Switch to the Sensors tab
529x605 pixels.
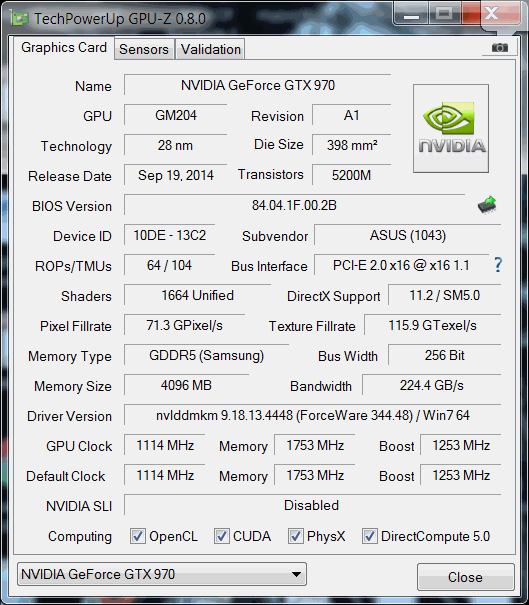point(144,49)
